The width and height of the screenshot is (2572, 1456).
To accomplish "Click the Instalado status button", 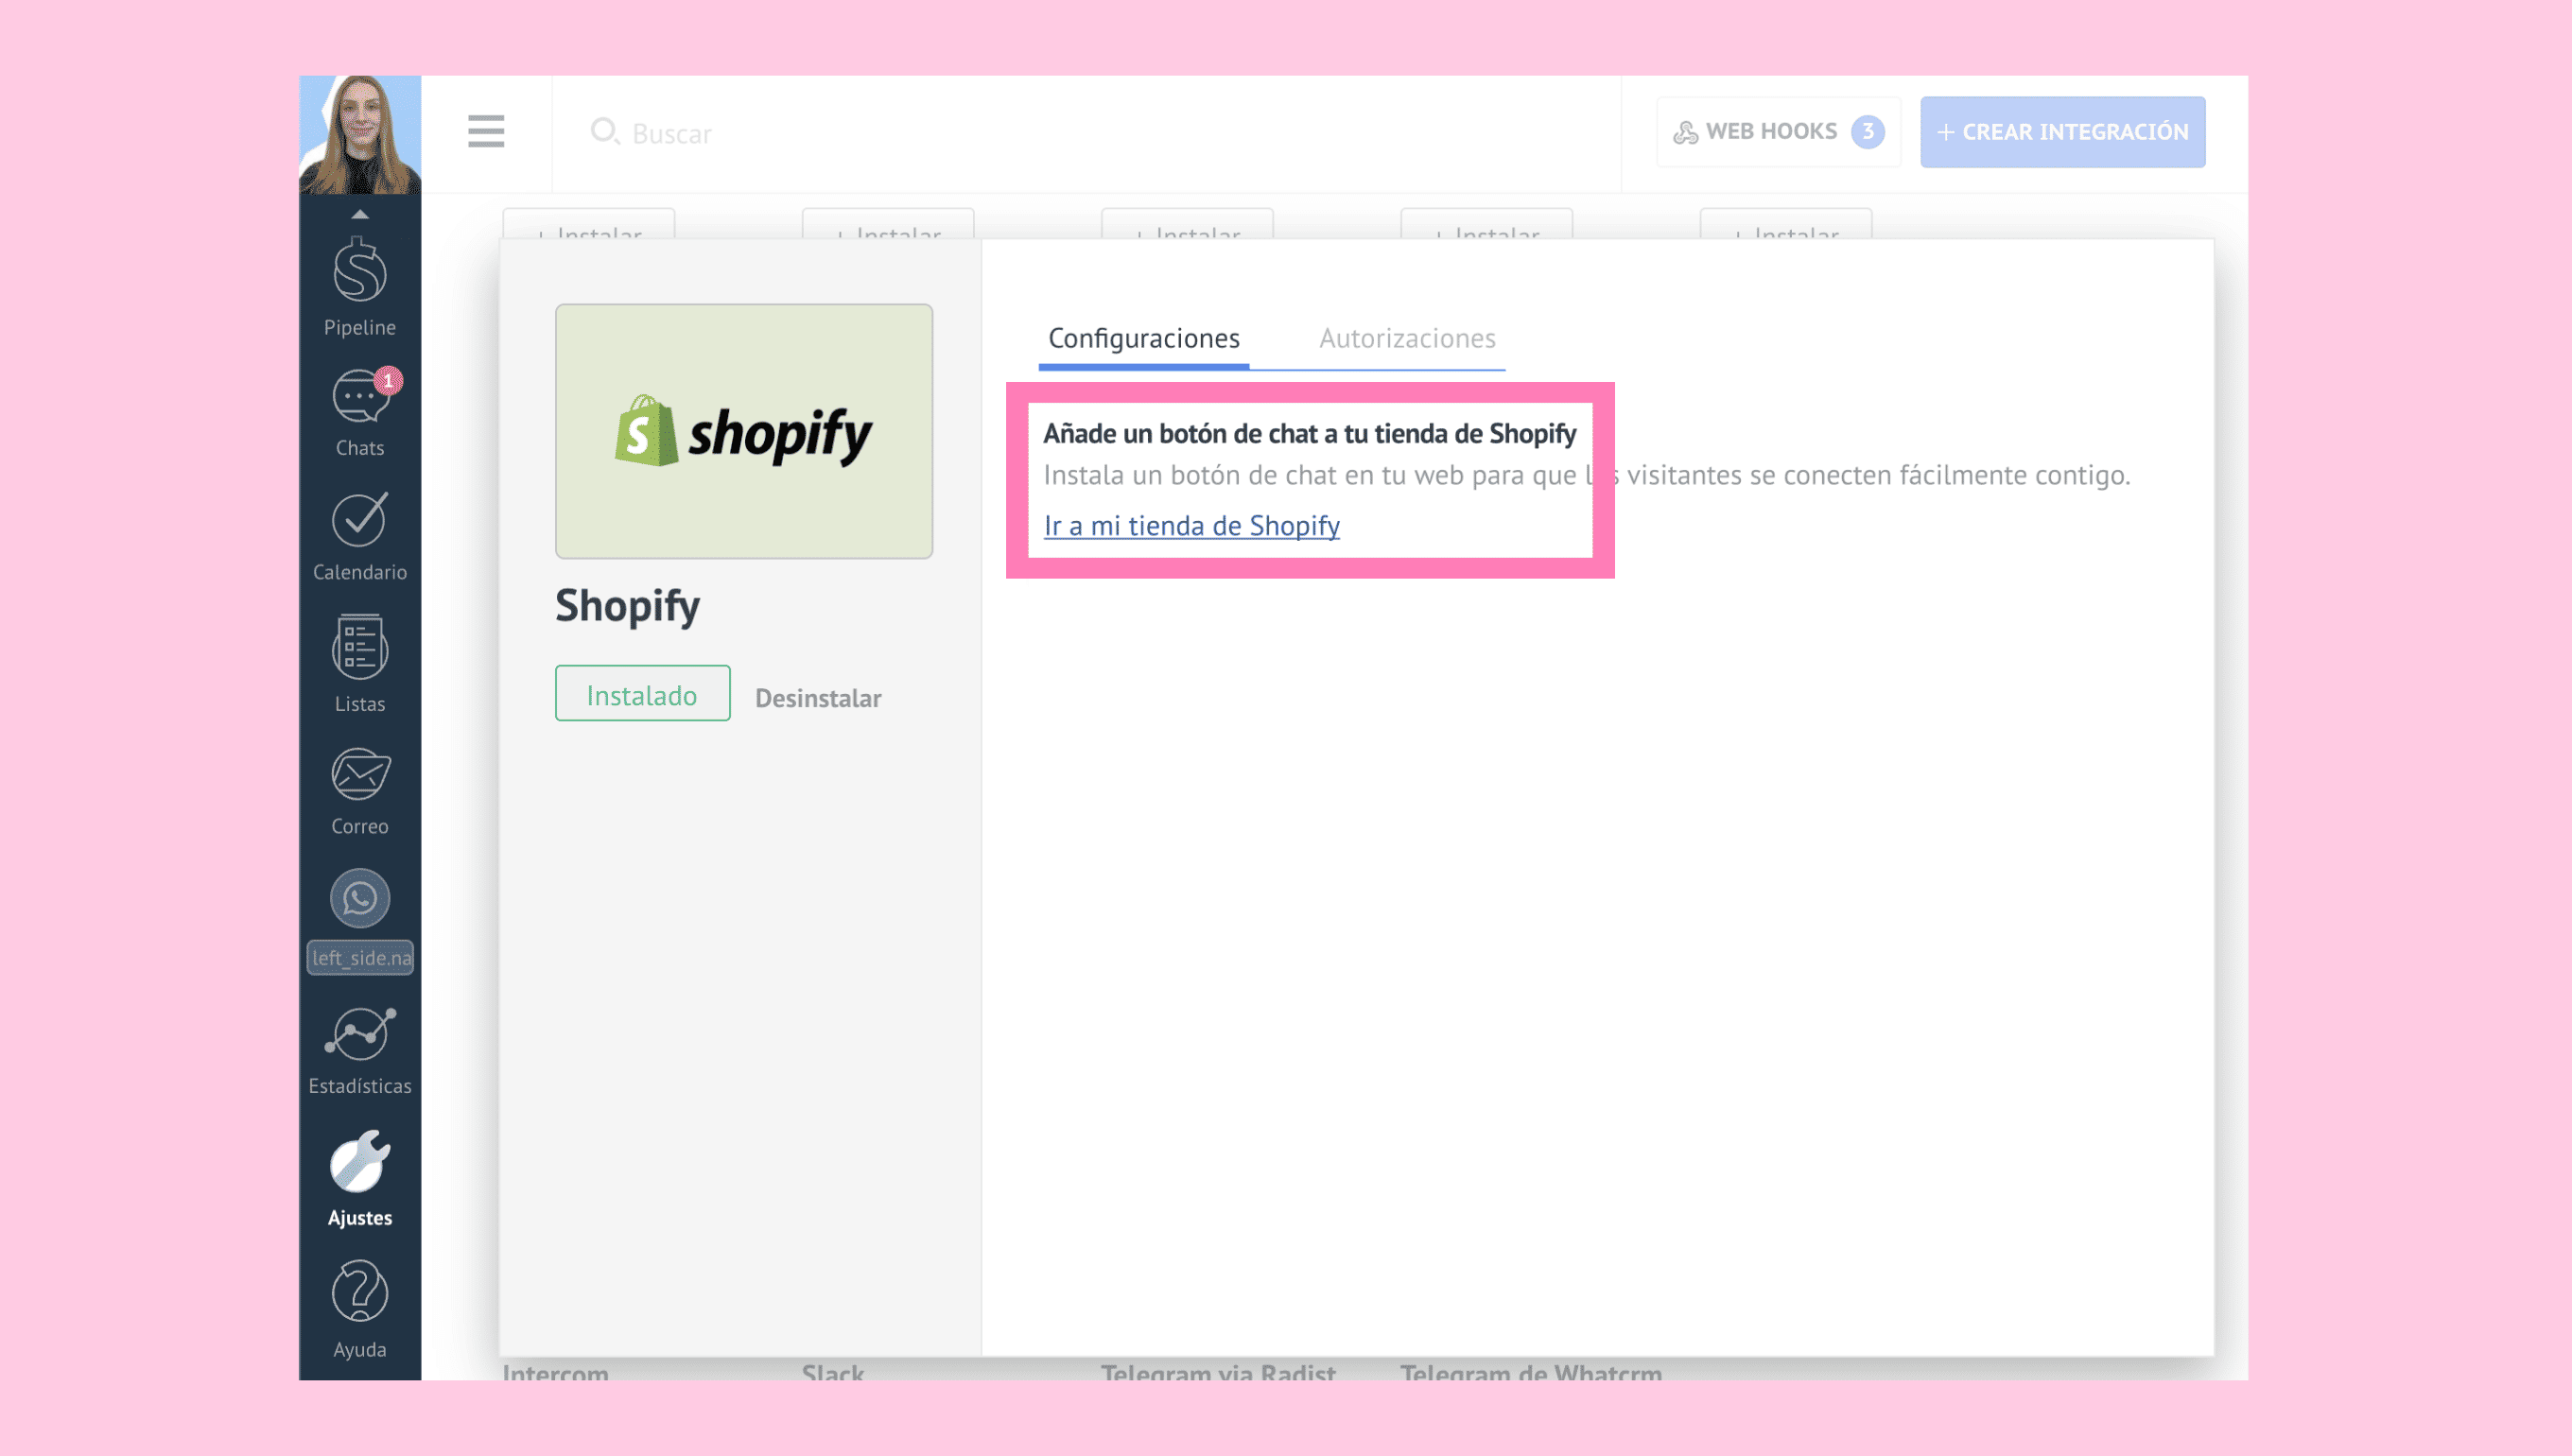I will 642,694.
